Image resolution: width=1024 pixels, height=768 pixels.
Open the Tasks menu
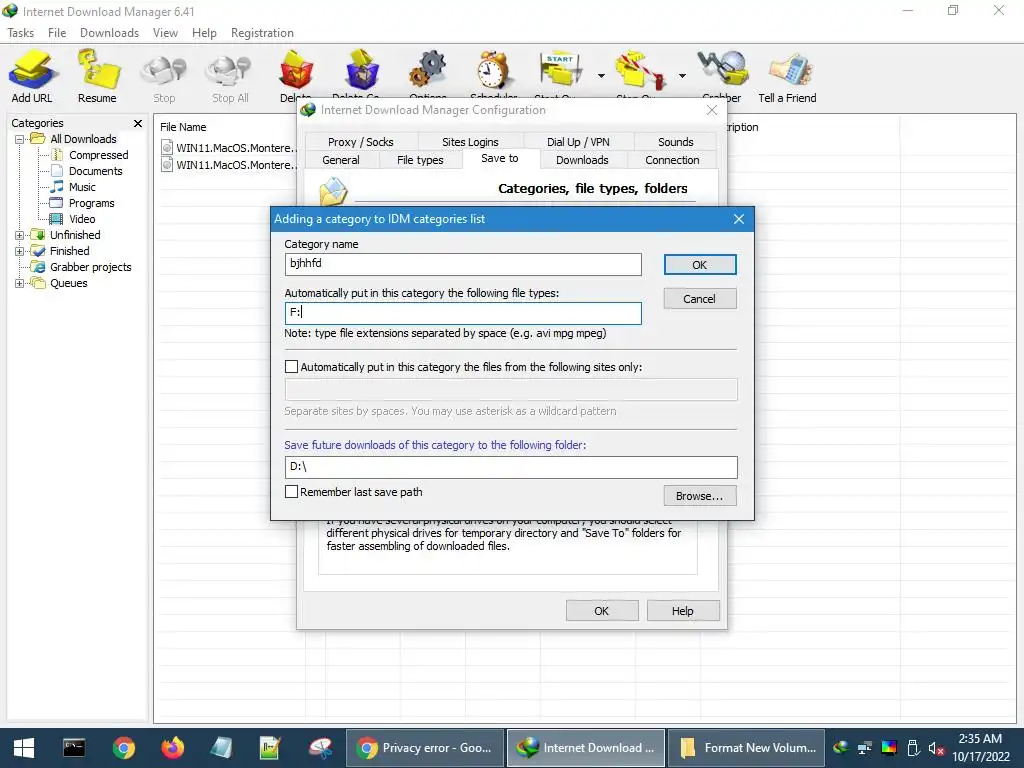pos(20,33)
